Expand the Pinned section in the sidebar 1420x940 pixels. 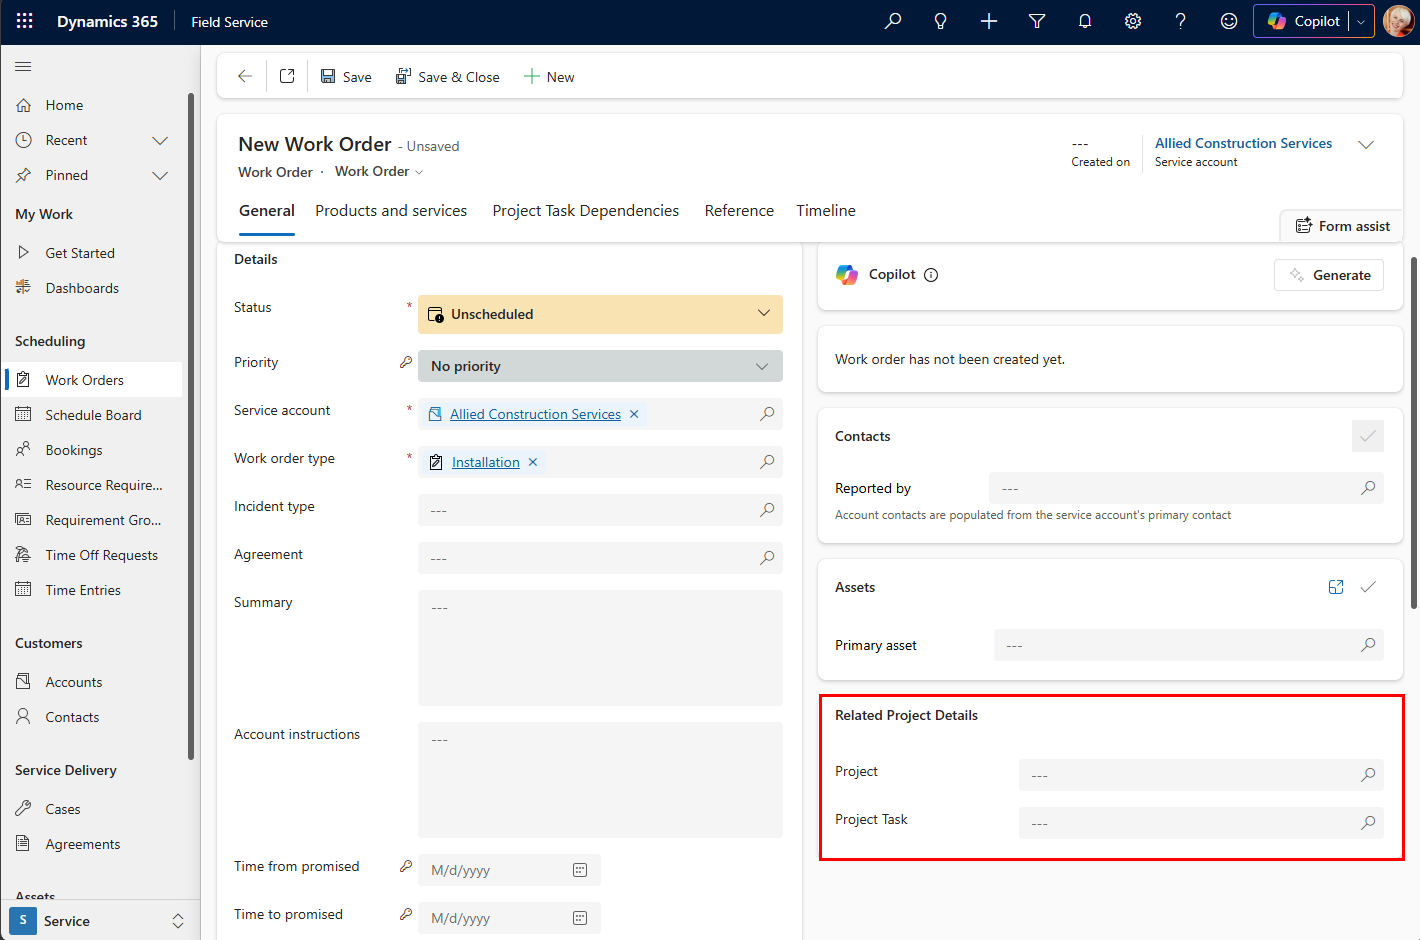160,175
